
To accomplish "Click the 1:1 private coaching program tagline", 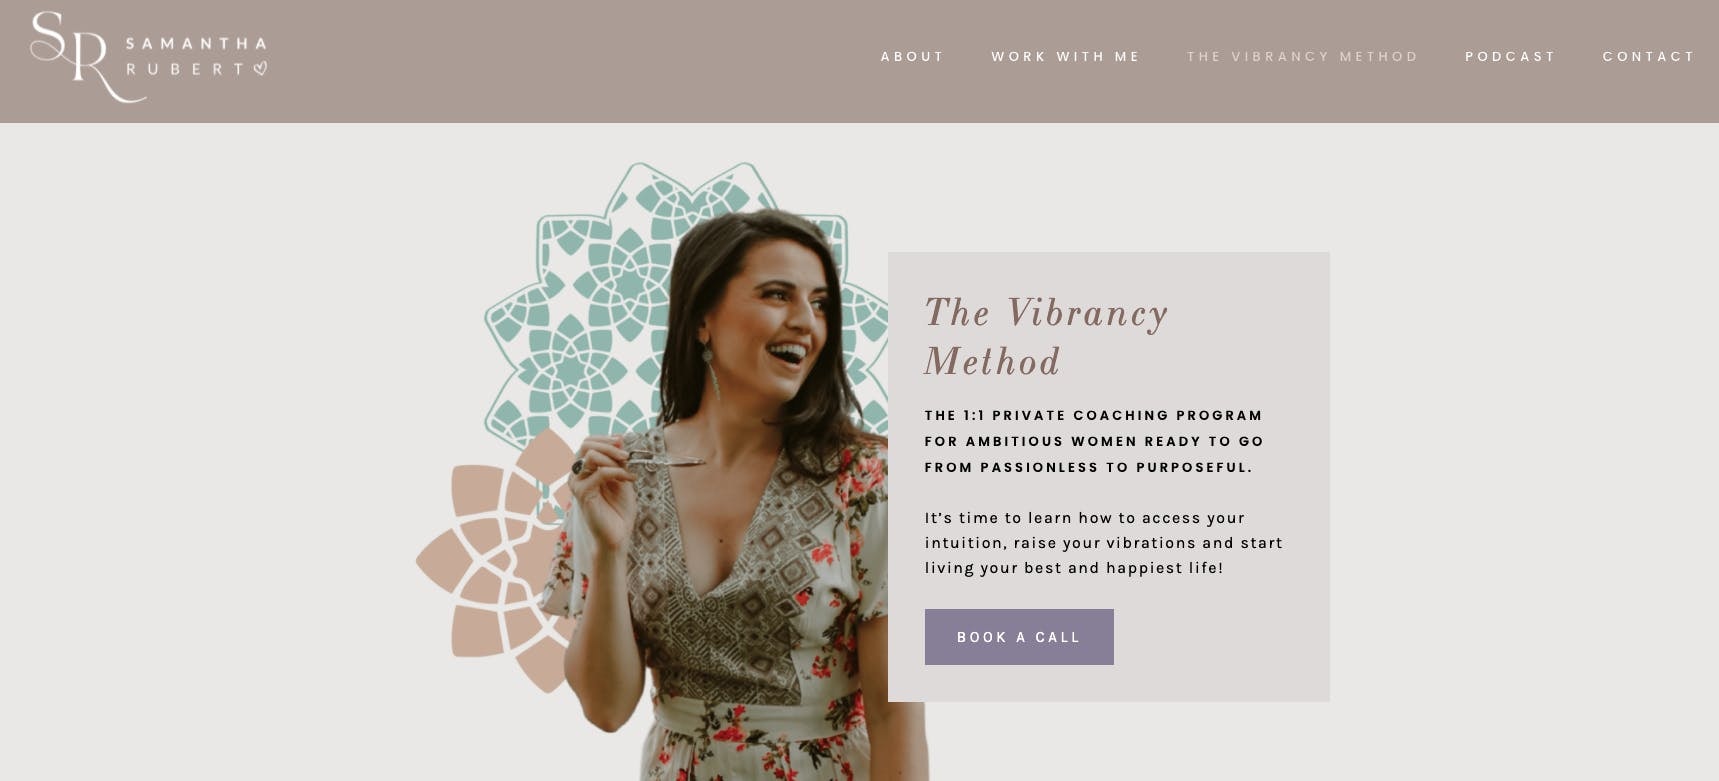I will point(1094,441).
